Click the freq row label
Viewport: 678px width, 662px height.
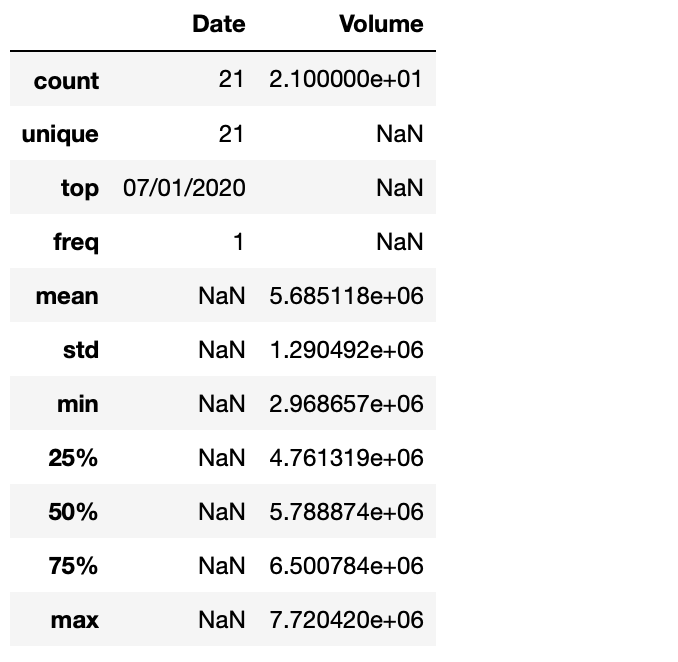click(76, 243)
